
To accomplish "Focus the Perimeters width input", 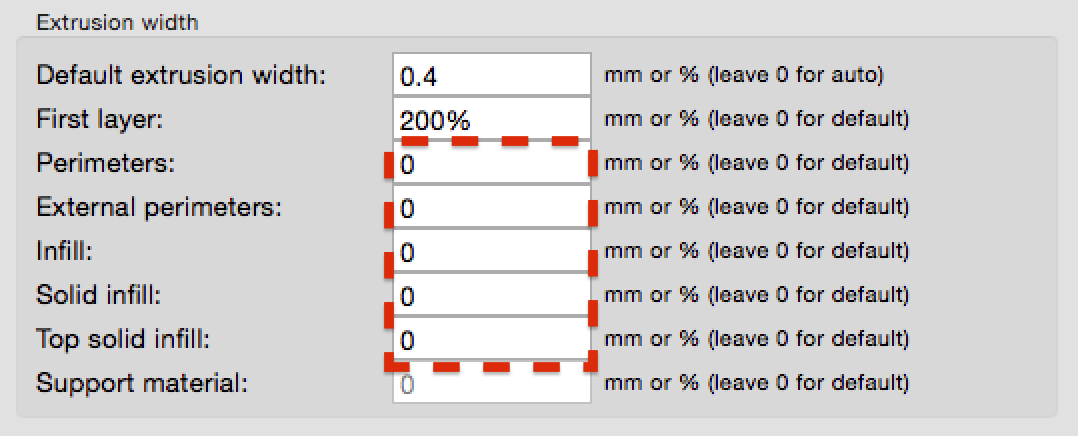I will (492, 163).
